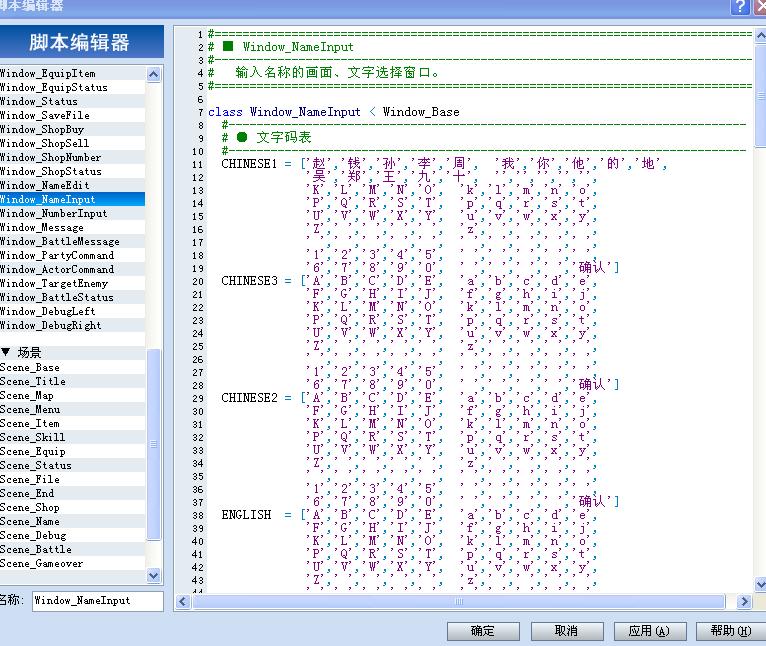Click the 取消 button
The width and height of the screenshot is (766, 646).
pos(567,631)
